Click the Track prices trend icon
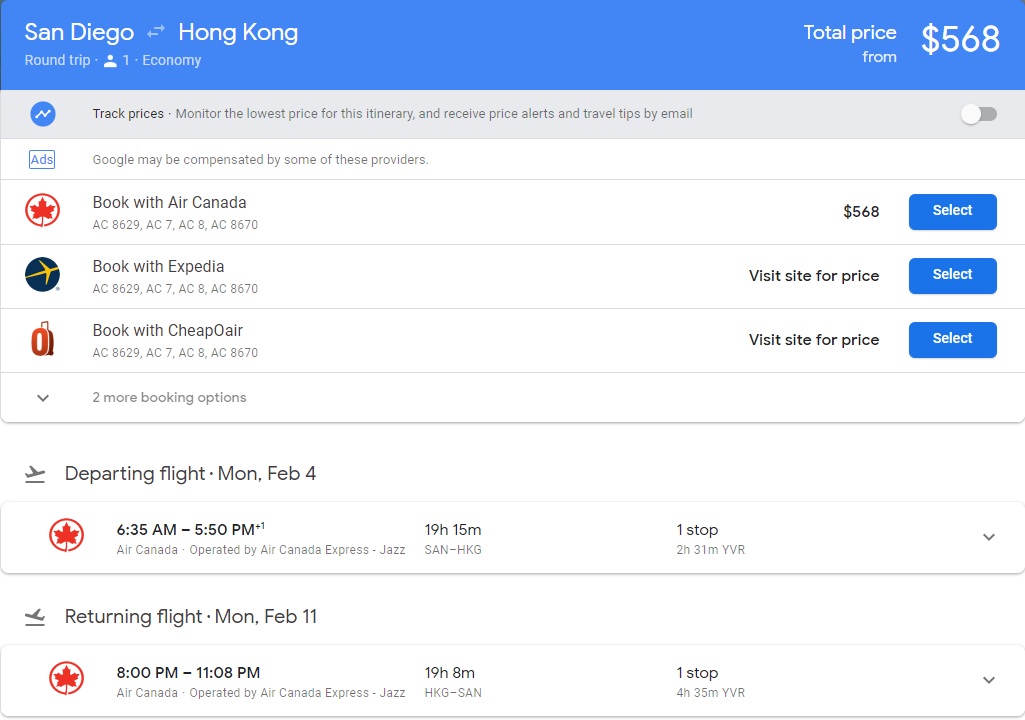The image size is (1025, 720). pyautogui.click(x=43, y=114)
